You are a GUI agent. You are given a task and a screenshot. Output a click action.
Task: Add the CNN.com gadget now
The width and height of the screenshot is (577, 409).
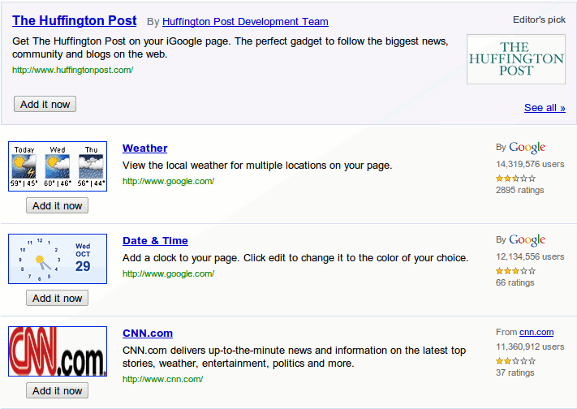pyautogui.click(x=57, y=391)
